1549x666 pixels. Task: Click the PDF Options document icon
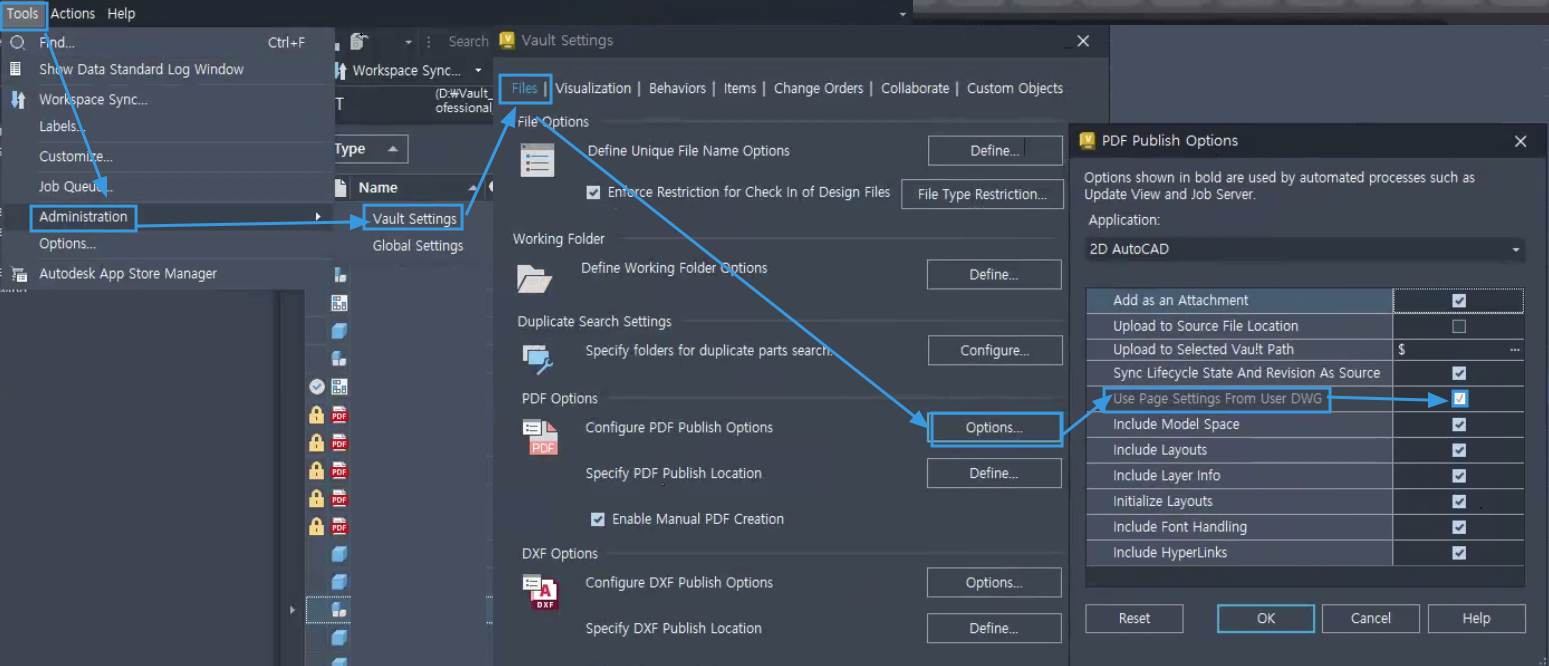click(540, 437)
